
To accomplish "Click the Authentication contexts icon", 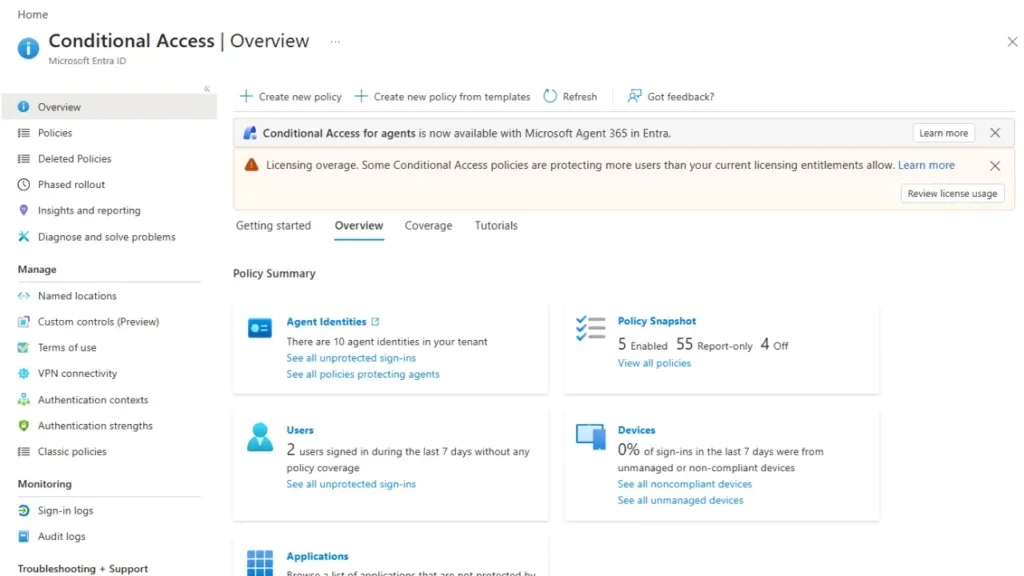I will (x=24, y=399).
